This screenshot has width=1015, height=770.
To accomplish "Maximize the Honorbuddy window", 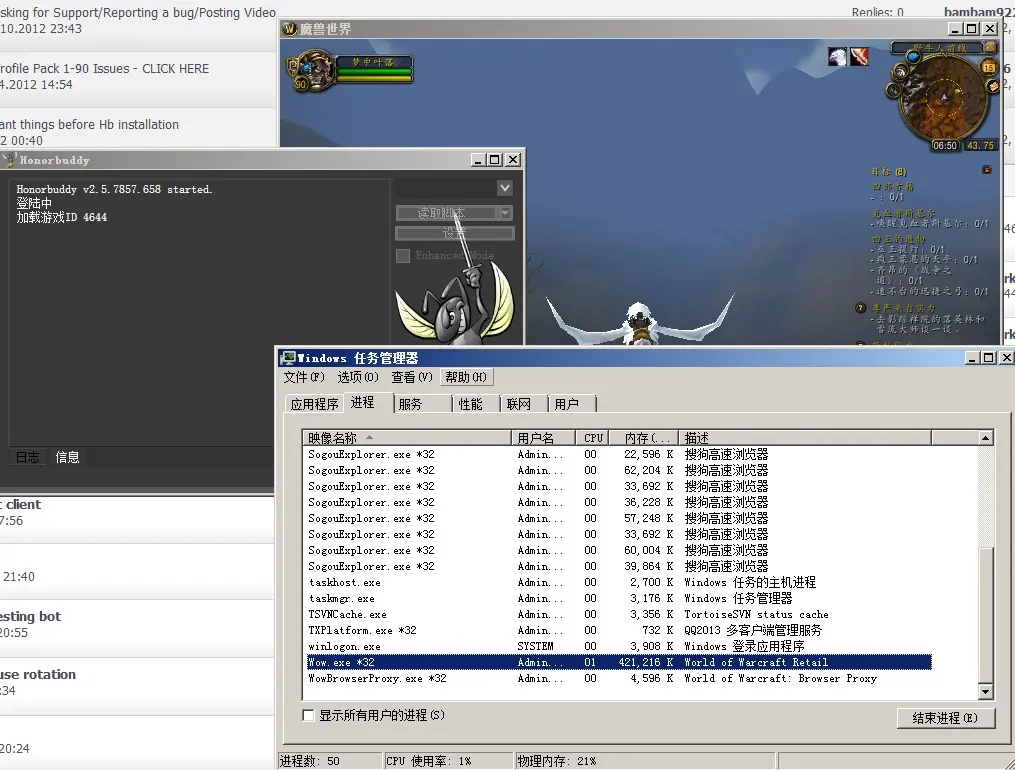I will pyautogui.click(x=495, y=160).
